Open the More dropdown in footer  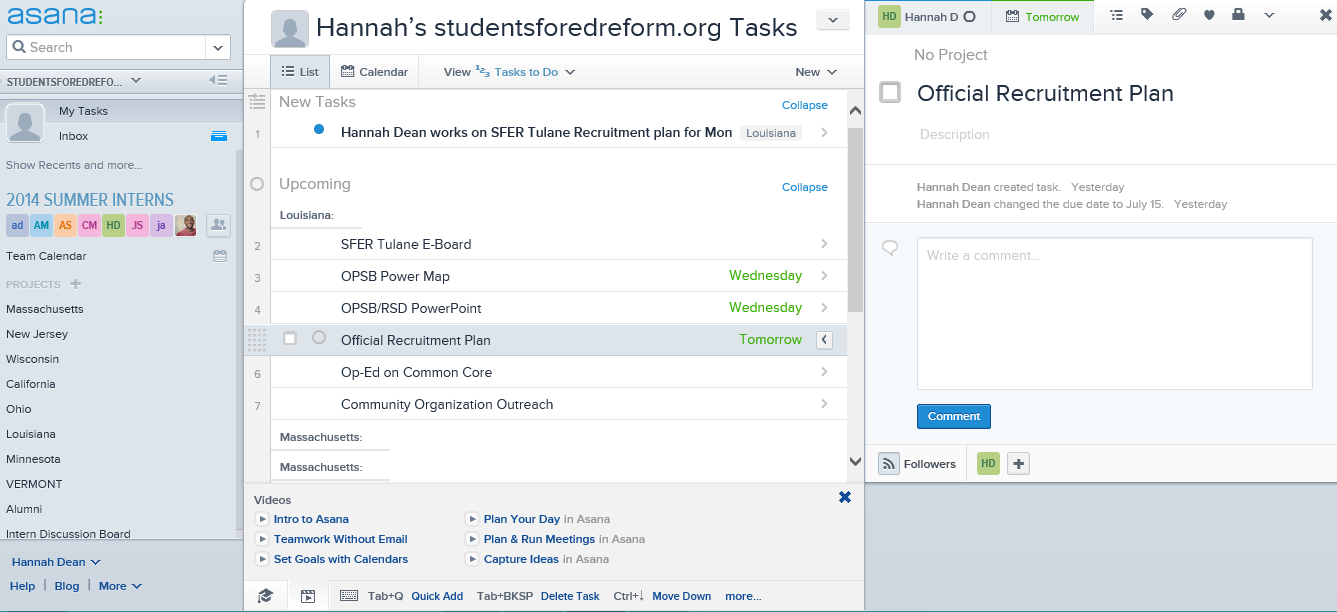point(120,586)
